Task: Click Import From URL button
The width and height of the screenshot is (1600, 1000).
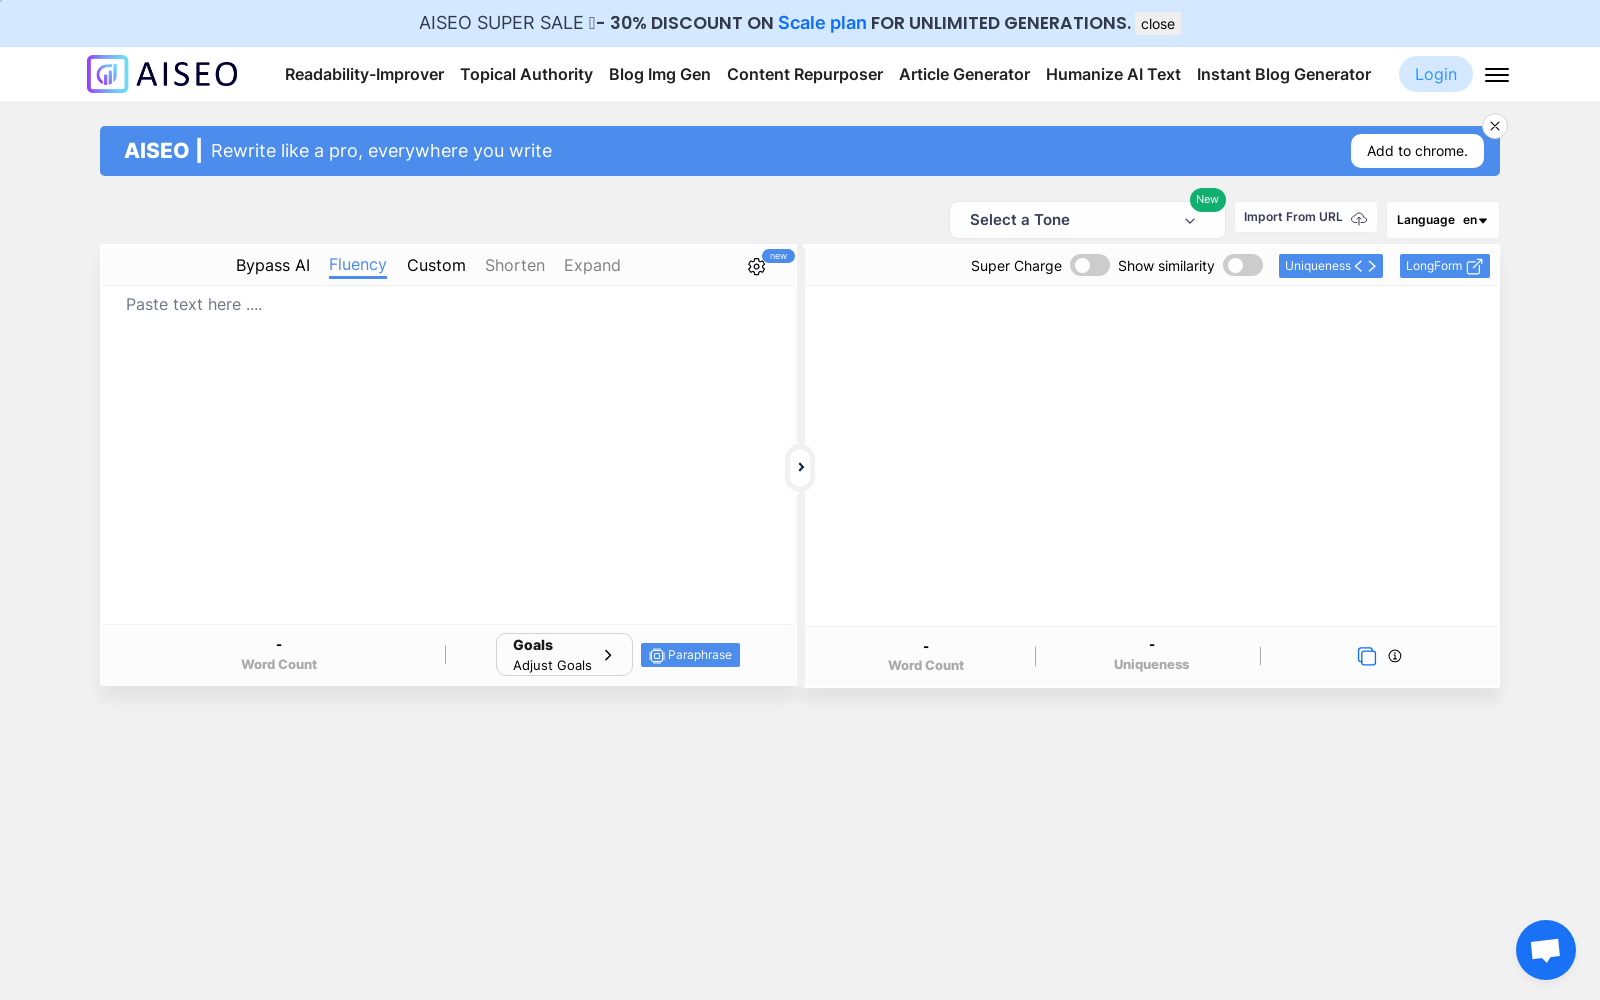Action: 1305,217
